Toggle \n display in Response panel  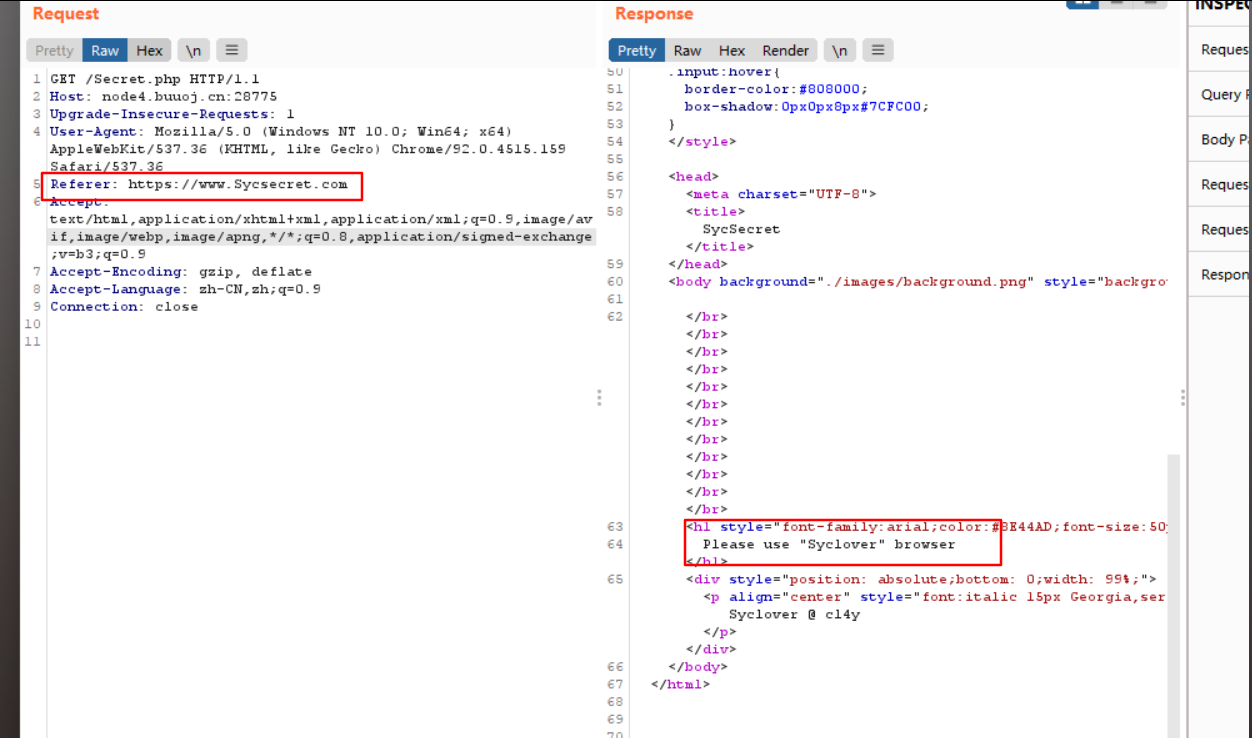point(840,50)
